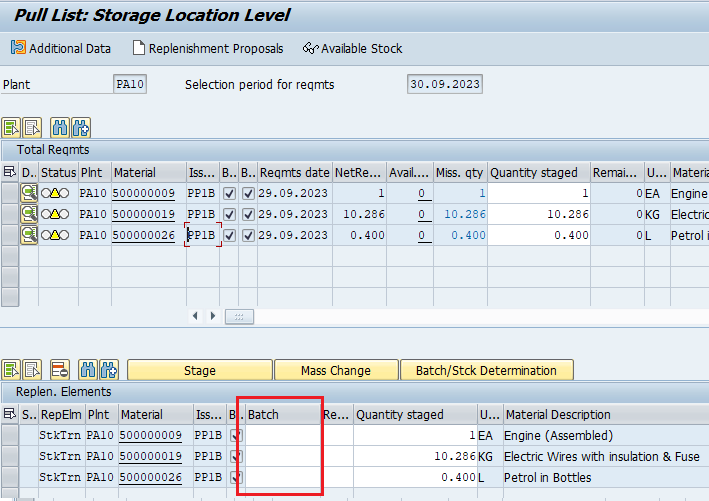
Task: Open Additional Data from toolbar
Action: point(61,48)
